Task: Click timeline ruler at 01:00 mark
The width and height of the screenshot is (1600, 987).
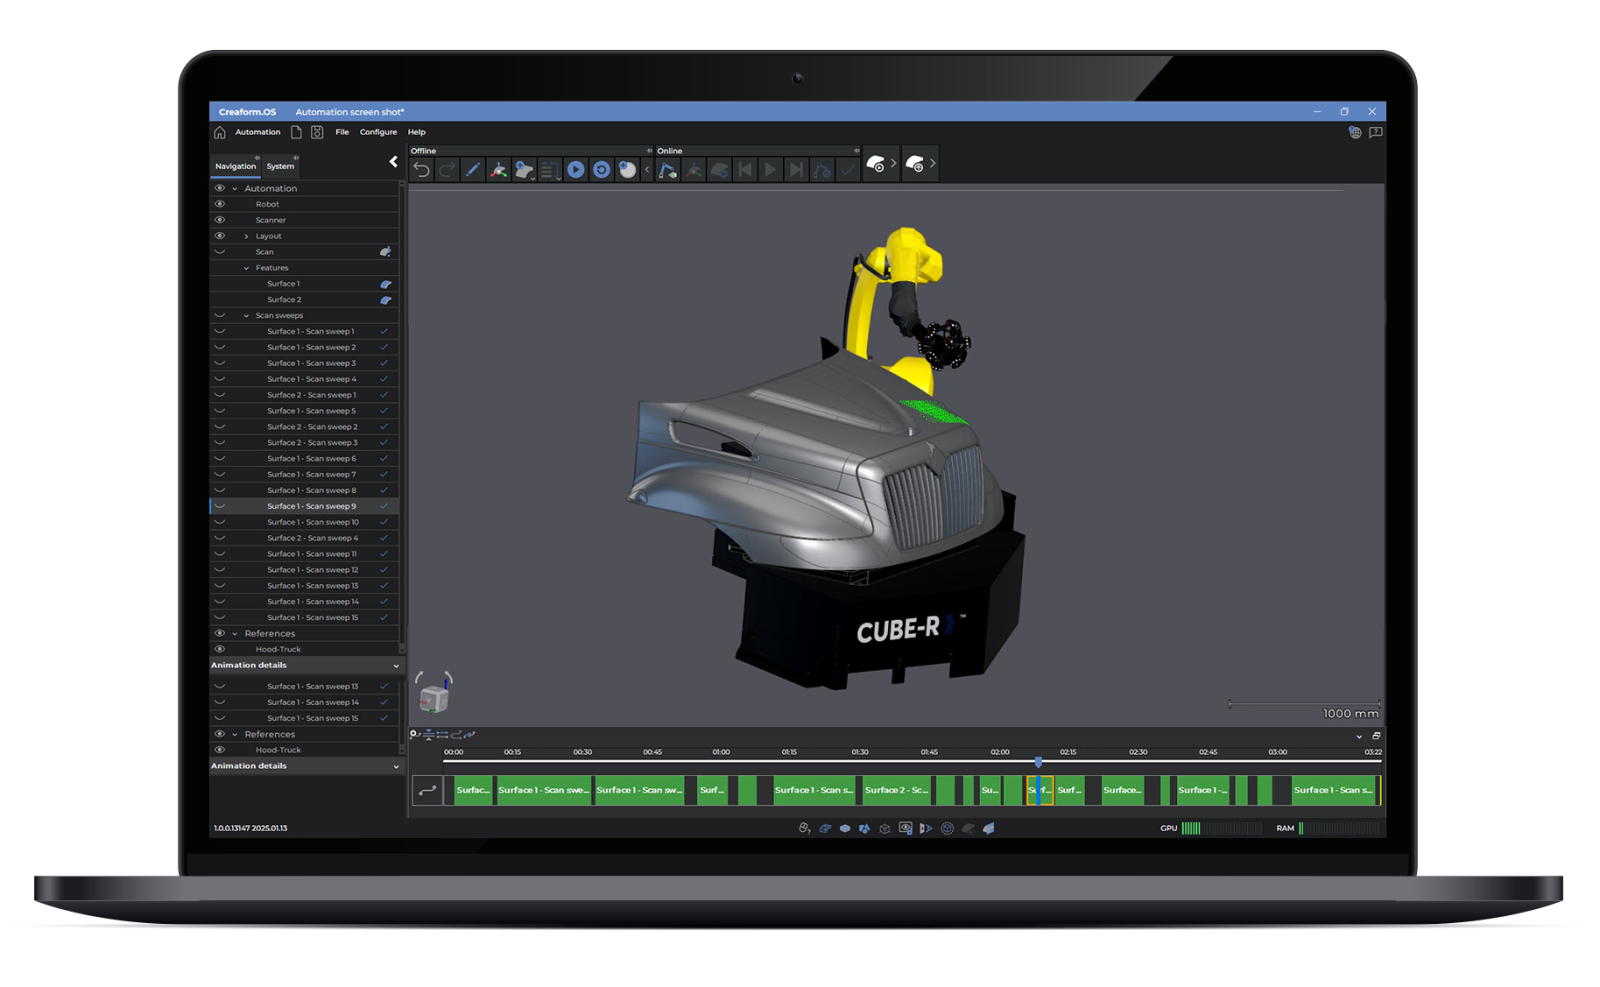Action: click(721, 752)
